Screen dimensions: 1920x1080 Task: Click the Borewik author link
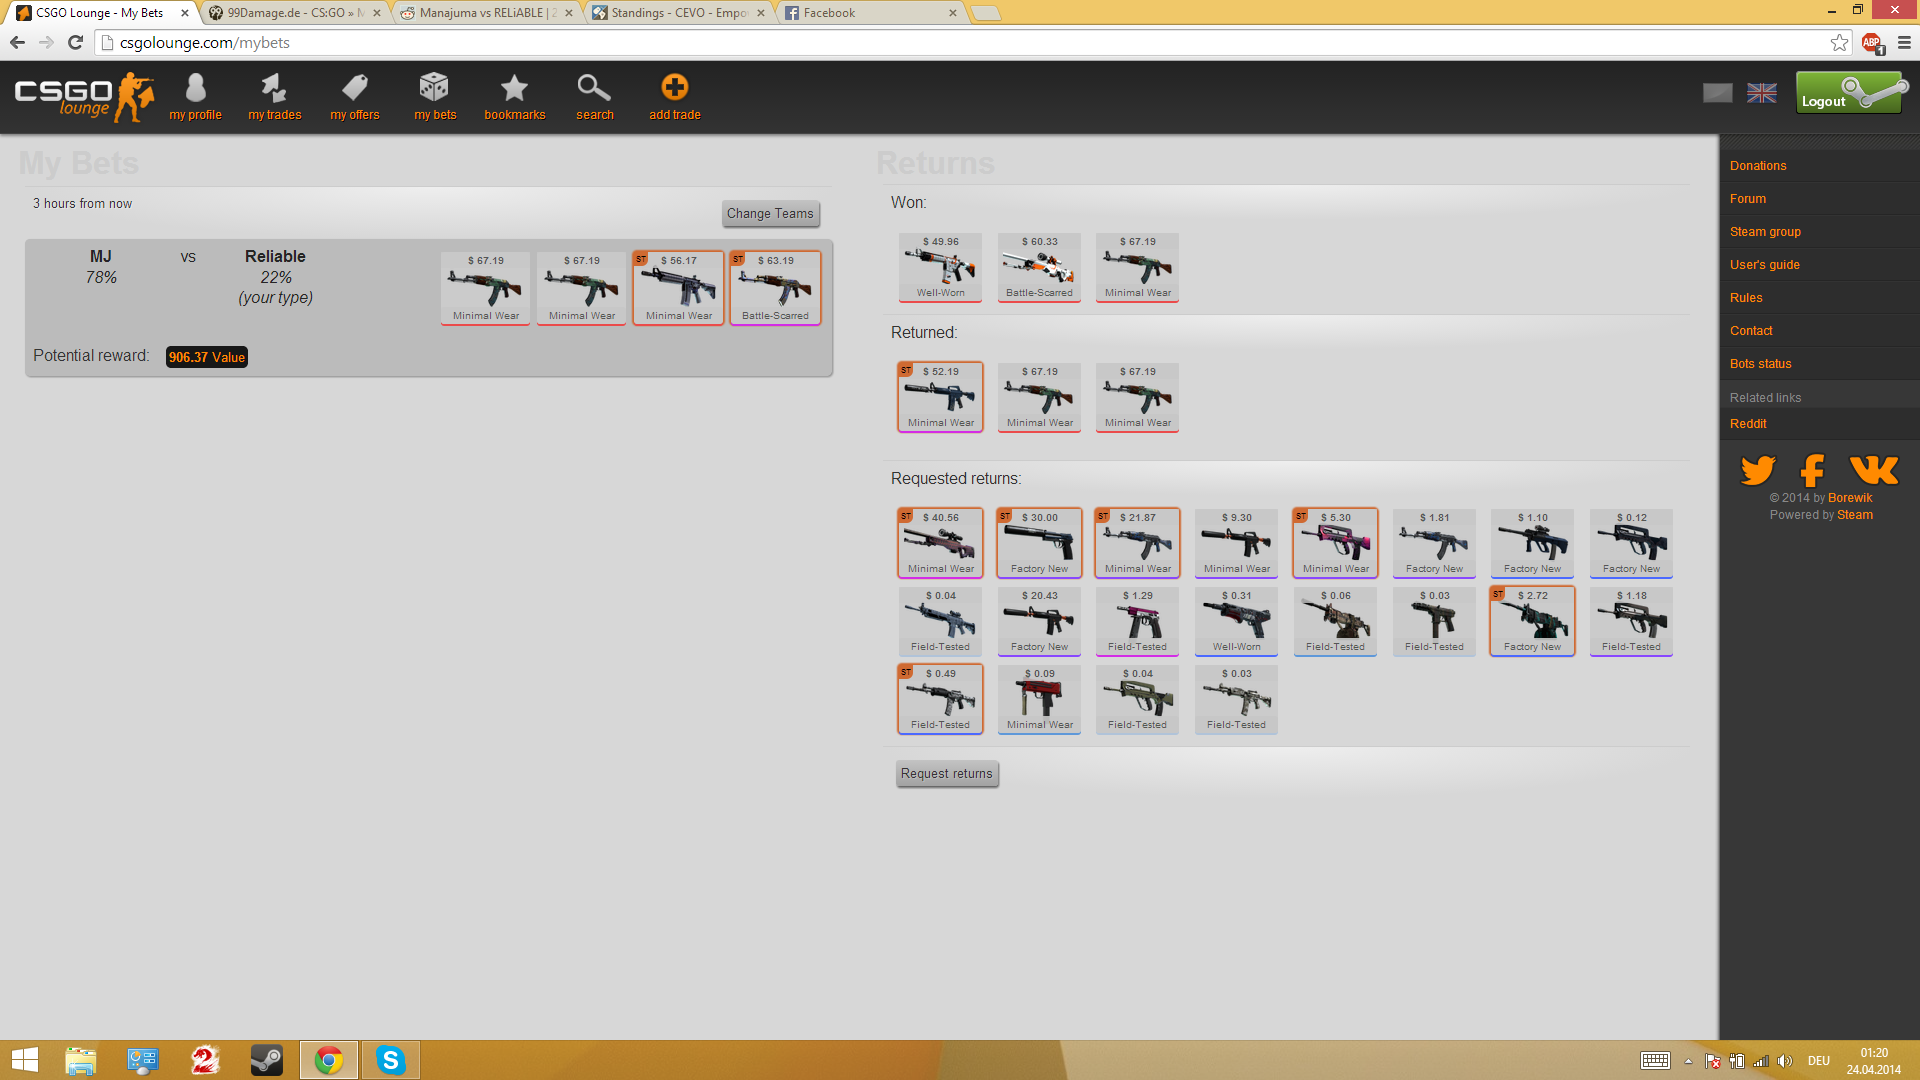tap(1850, 498)
